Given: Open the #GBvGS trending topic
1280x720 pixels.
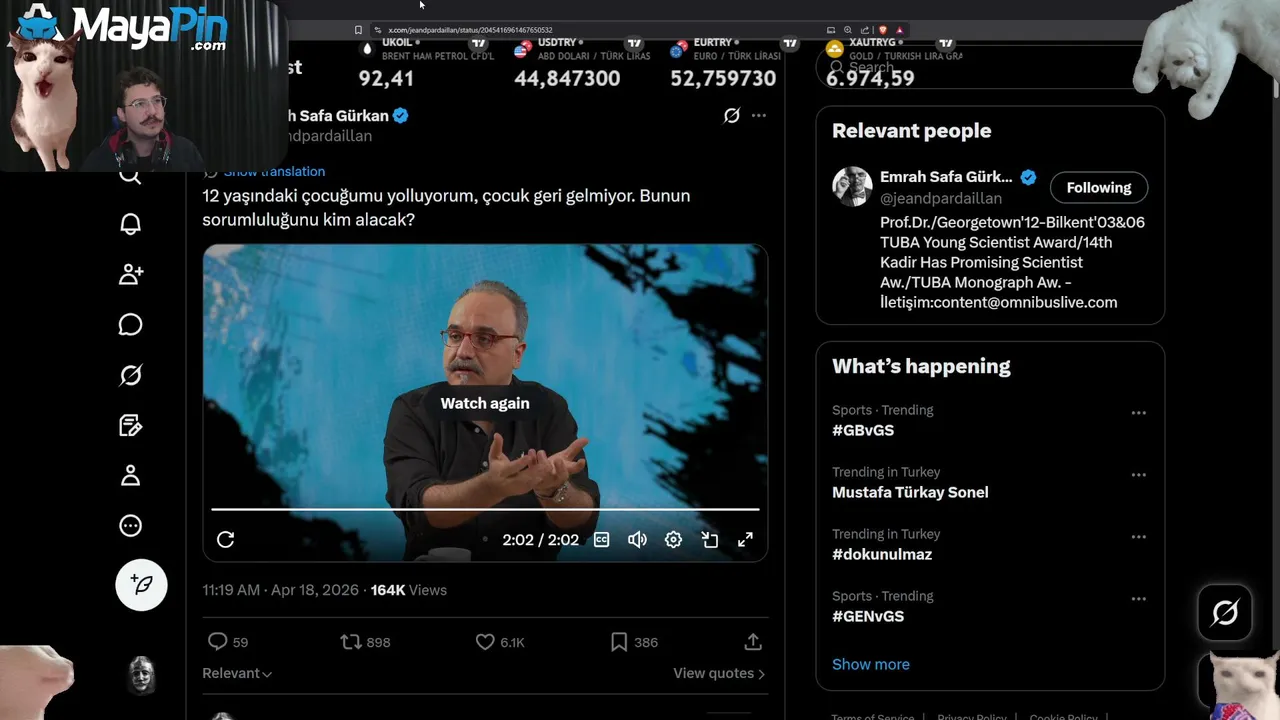Looking at the screenshot, I should [x=863, y=430].
